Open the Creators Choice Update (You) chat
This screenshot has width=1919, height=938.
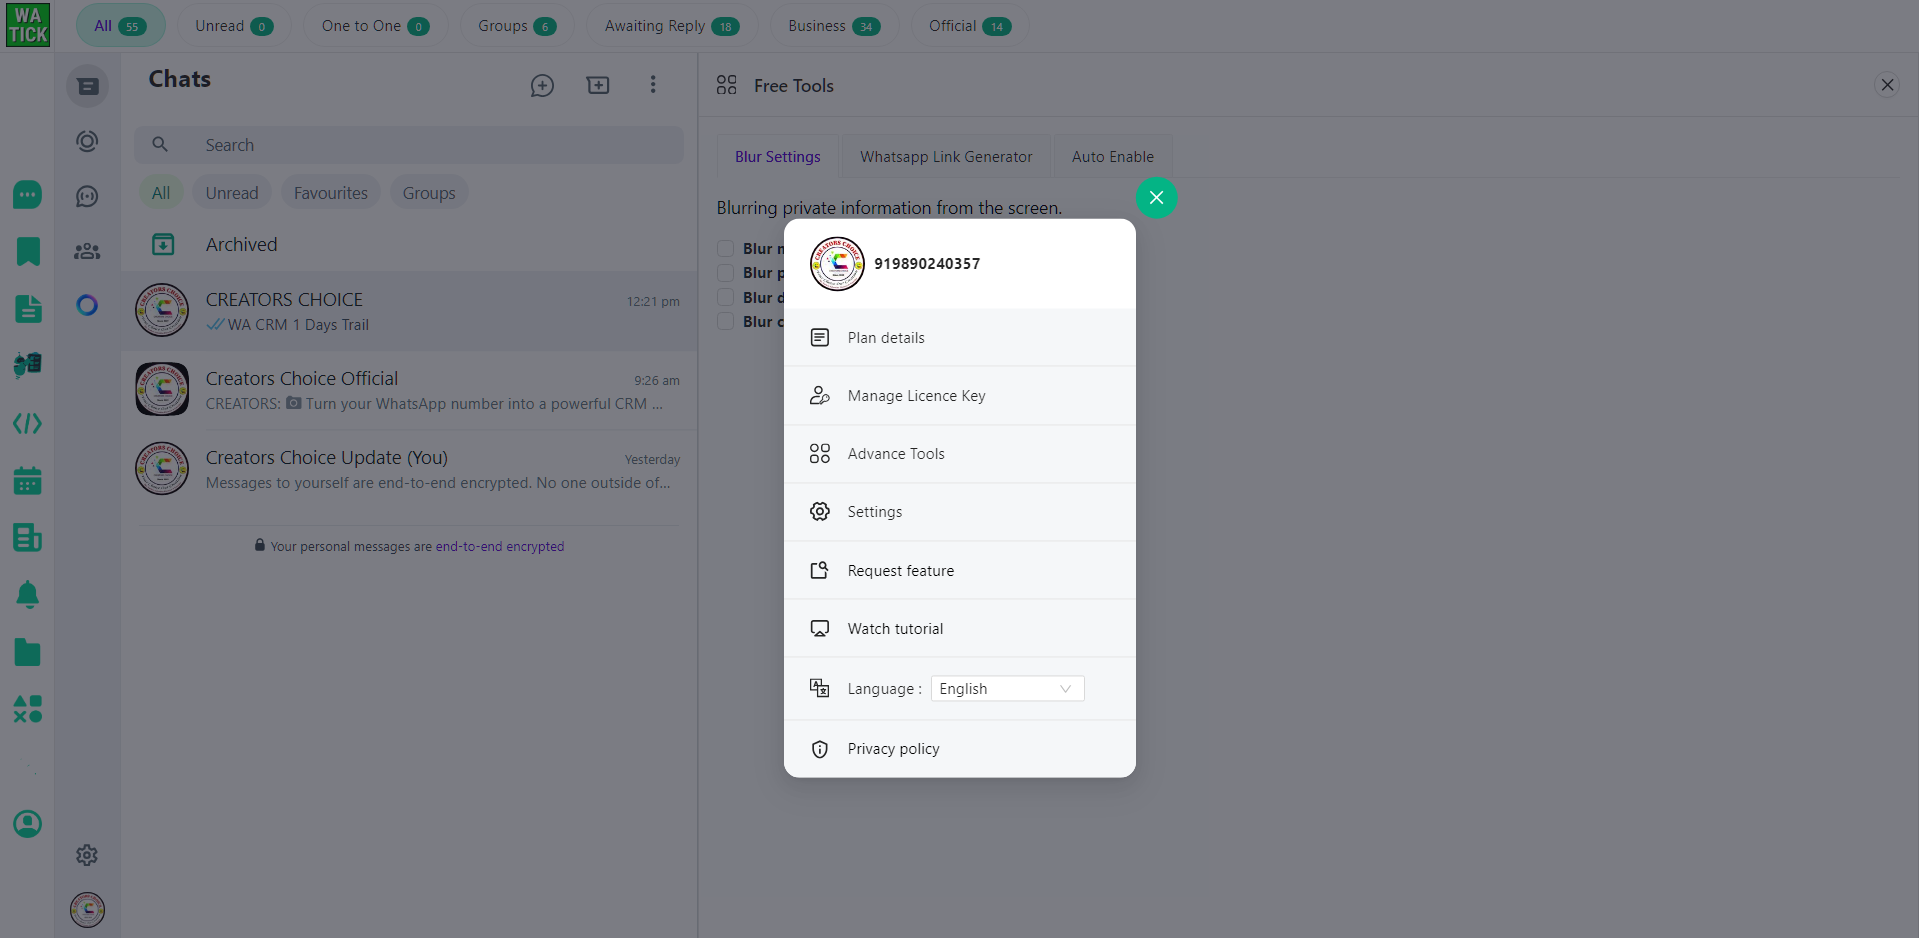pyautogui.click(x=409, y=469)
